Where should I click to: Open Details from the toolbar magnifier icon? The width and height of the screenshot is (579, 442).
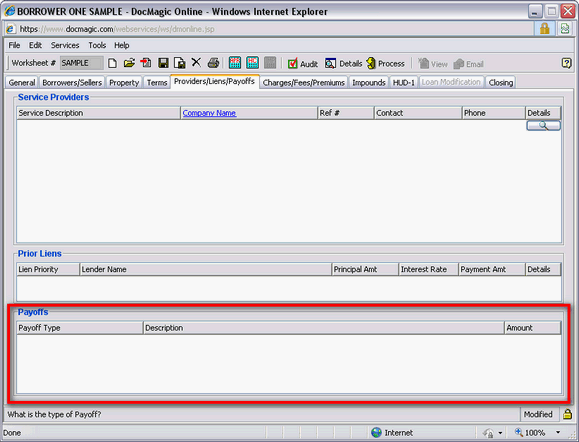(x=343, y=64)
